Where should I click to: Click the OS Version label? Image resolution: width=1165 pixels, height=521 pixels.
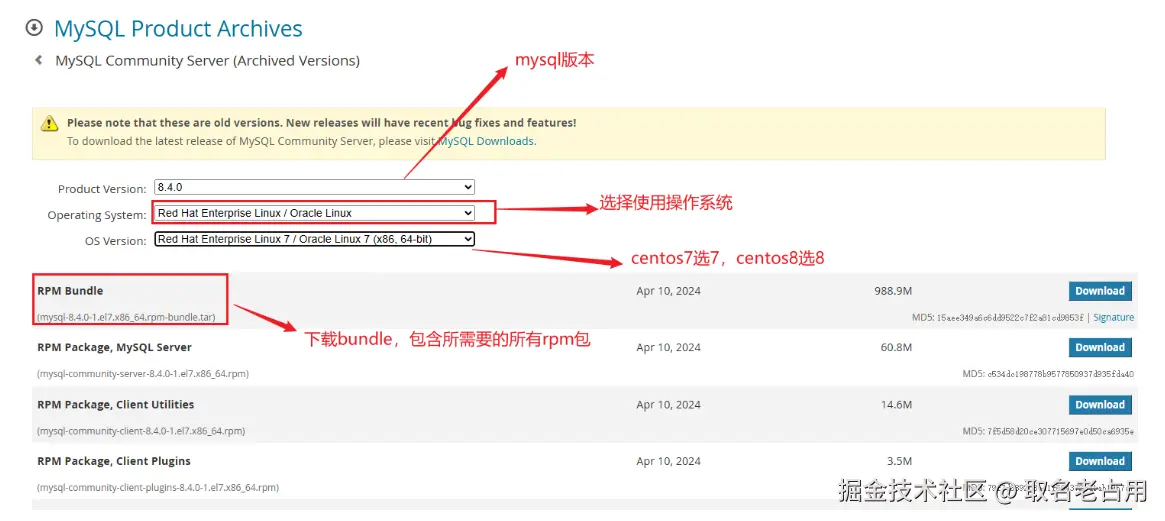click(x=116, y=241)
